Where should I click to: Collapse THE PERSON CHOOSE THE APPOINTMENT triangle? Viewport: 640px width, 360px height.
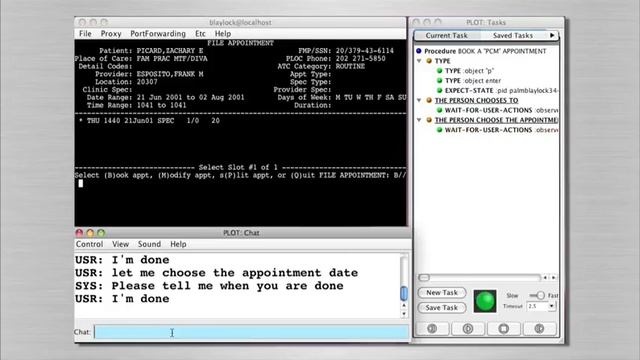click(x=419, y=120)
